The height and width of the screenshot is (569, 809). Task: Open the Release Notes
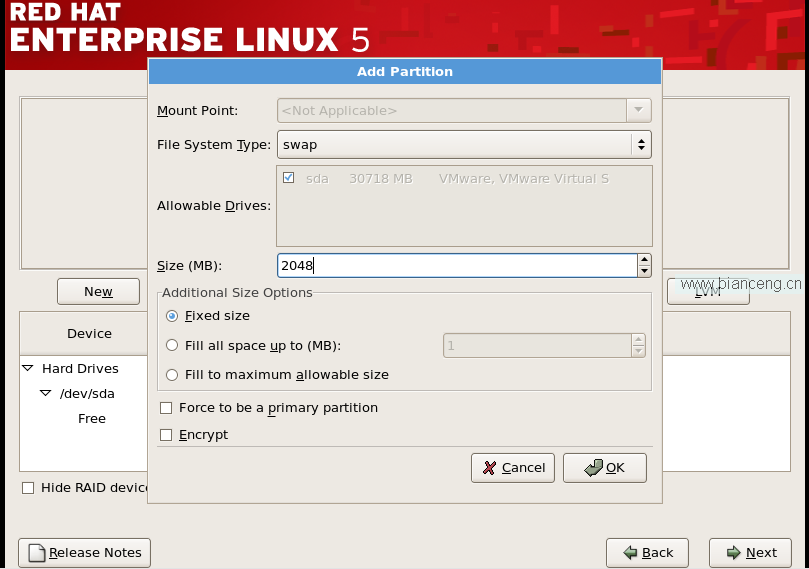[x=85, y=553]
